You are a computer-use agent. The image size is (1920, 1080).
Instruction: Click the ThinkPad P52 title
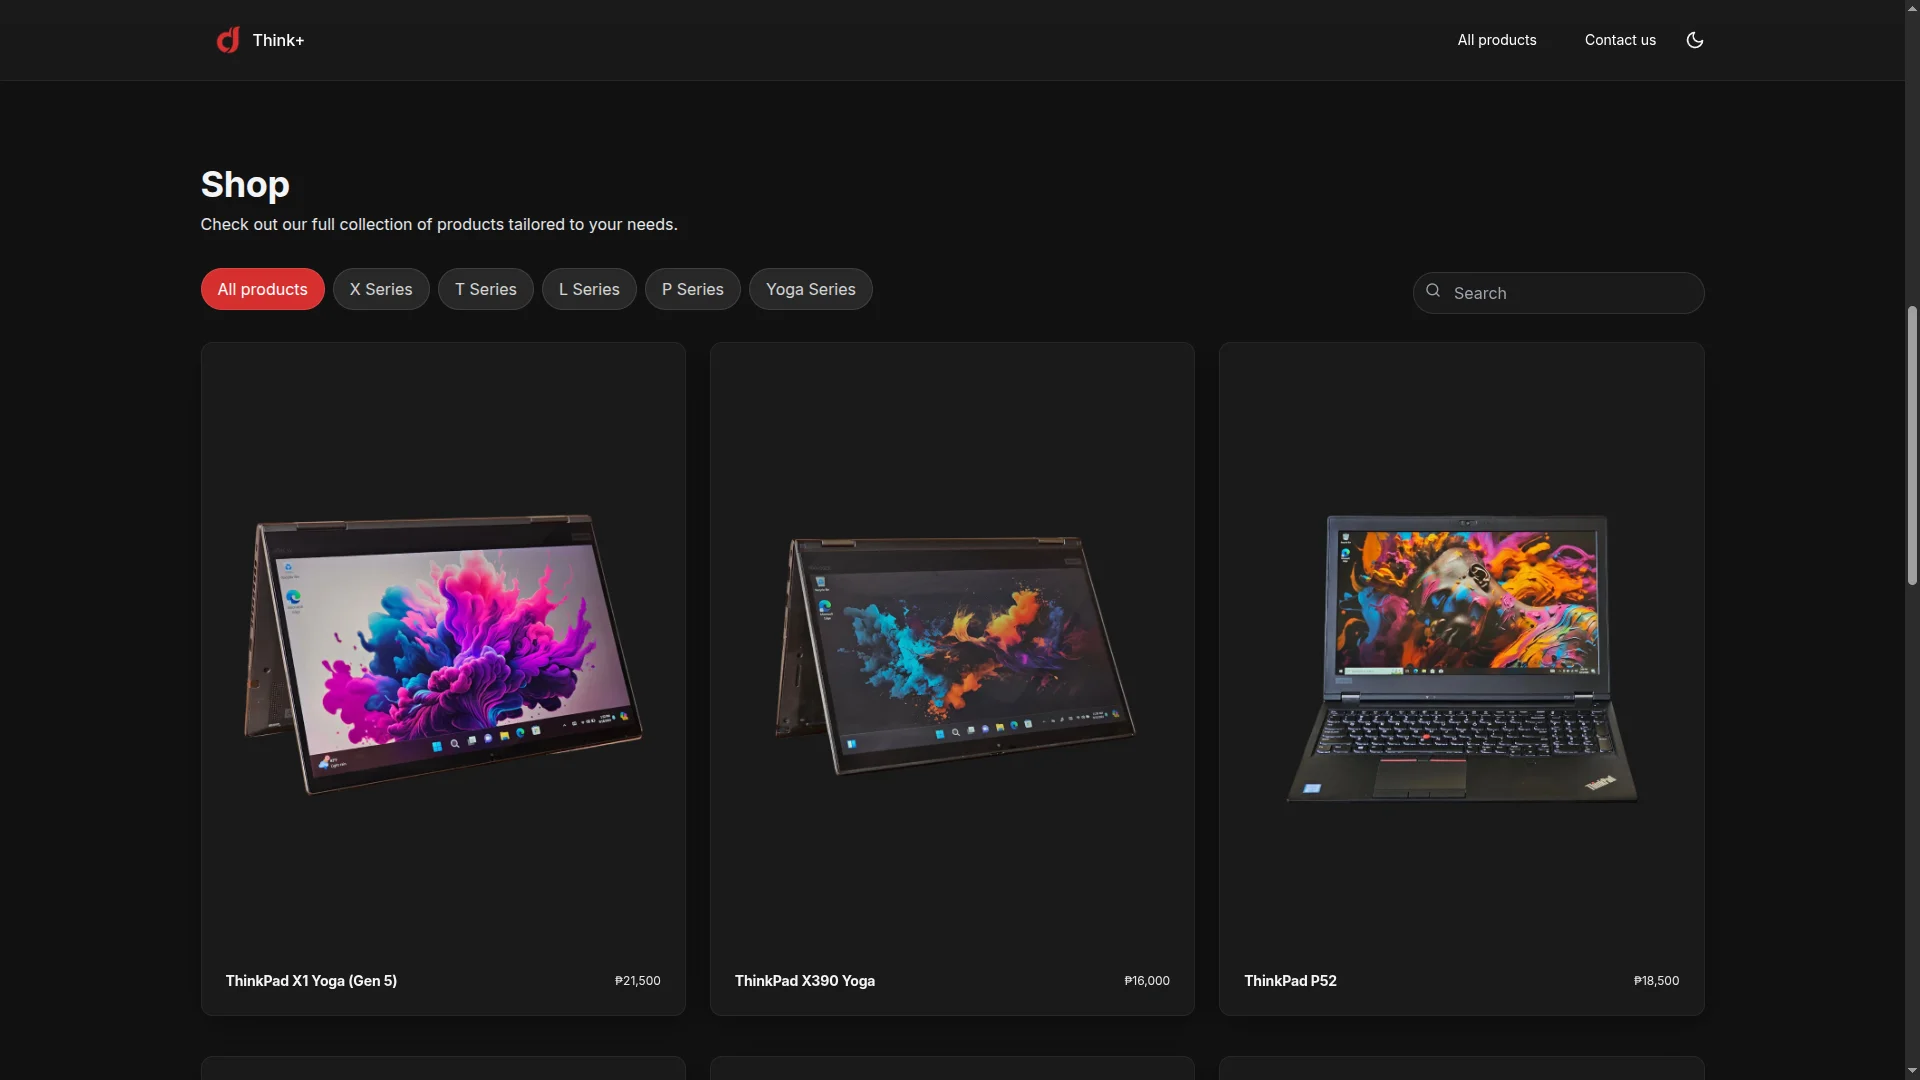pyautogui.click(x=1290, y=981)
